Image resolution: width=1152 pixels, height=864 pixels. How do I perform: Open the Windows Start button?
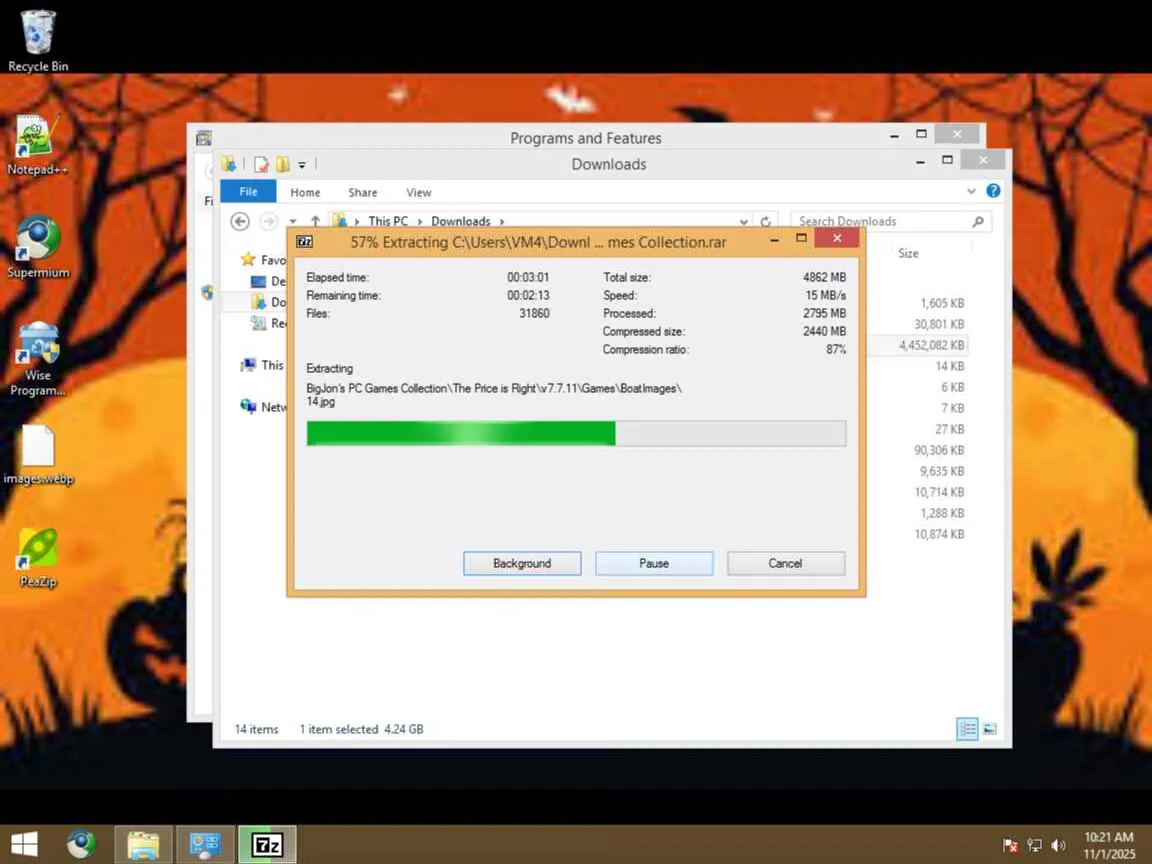coord(24,844)
